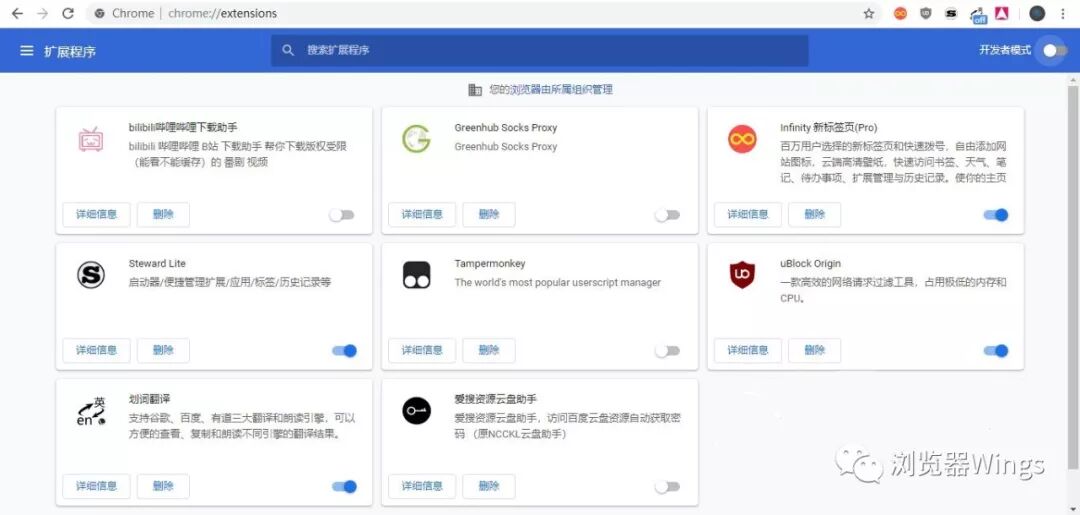Disable the Steward Lite toggle
The height and width of the screenshot is (515, 1080).
tap(344, 350)
